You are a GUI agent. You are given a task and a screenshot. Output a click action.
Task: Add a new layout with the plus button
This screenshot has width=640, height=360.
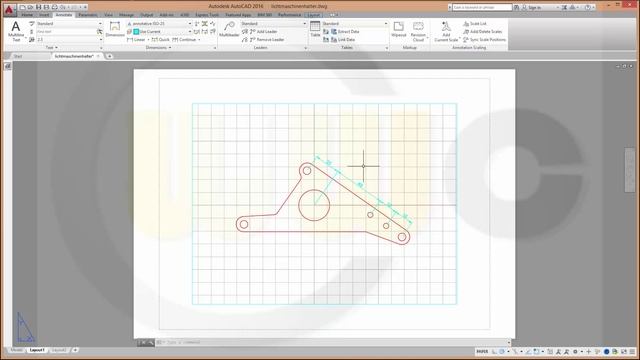point(75,350)
